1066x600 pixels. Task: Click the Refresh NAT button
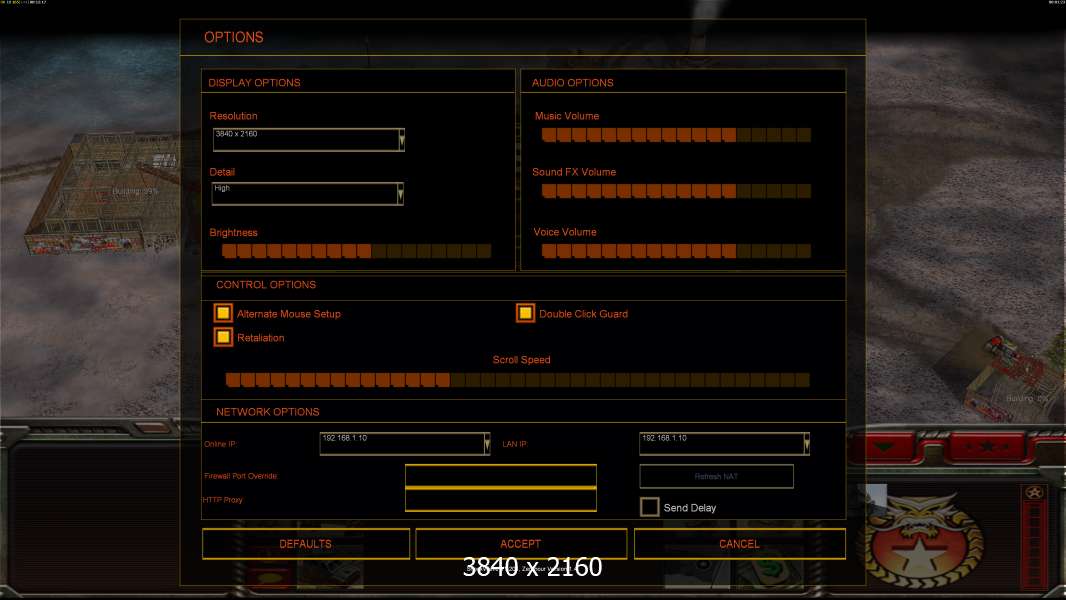[717, 476]
